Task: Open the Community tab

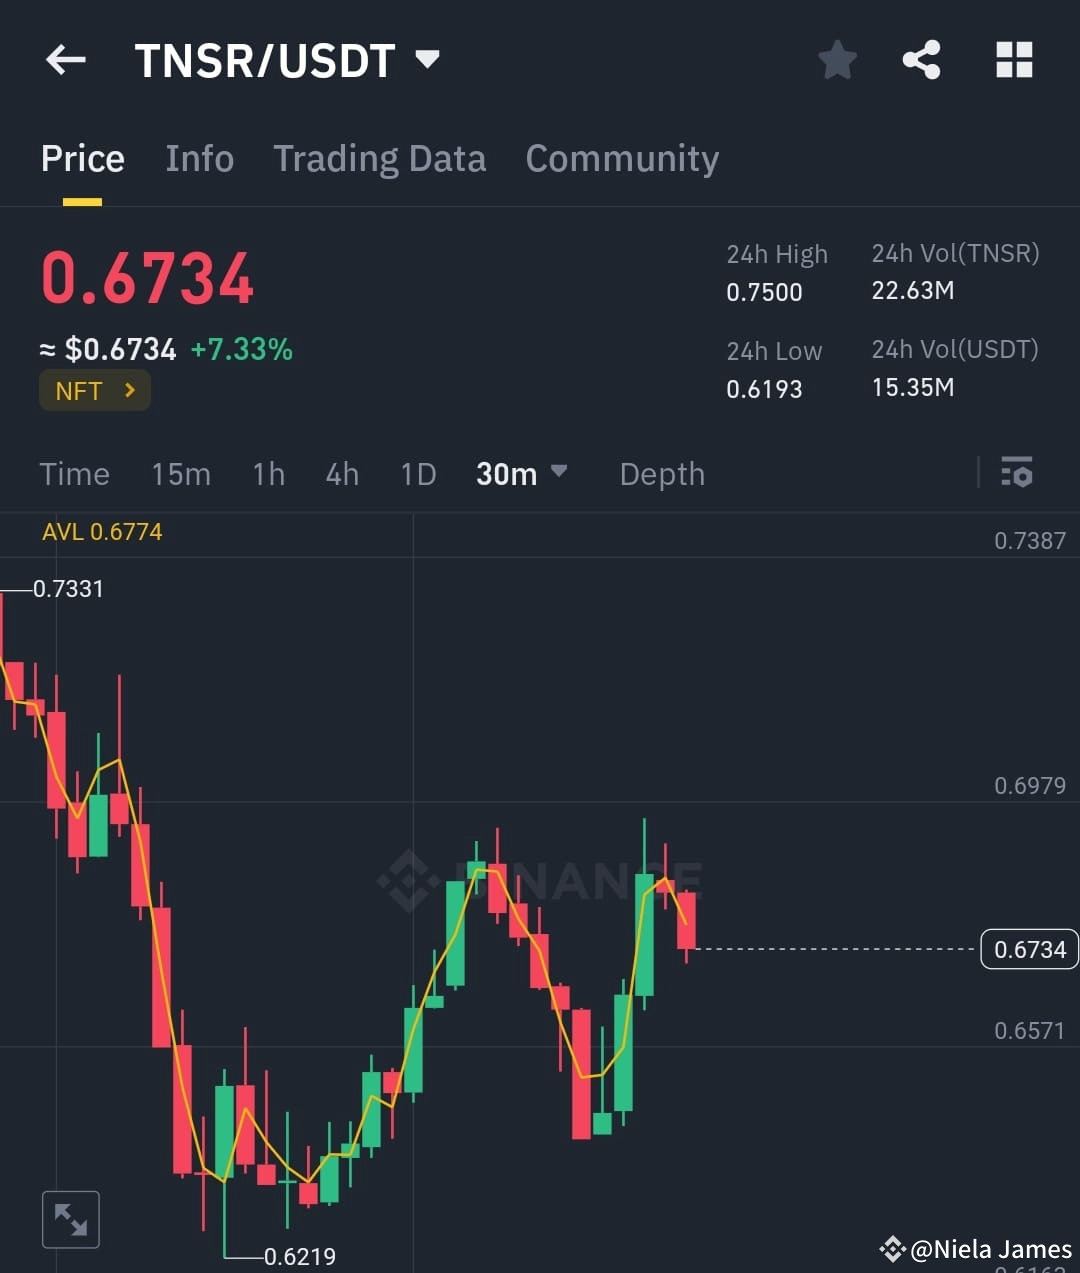Action: coord(622,159)
